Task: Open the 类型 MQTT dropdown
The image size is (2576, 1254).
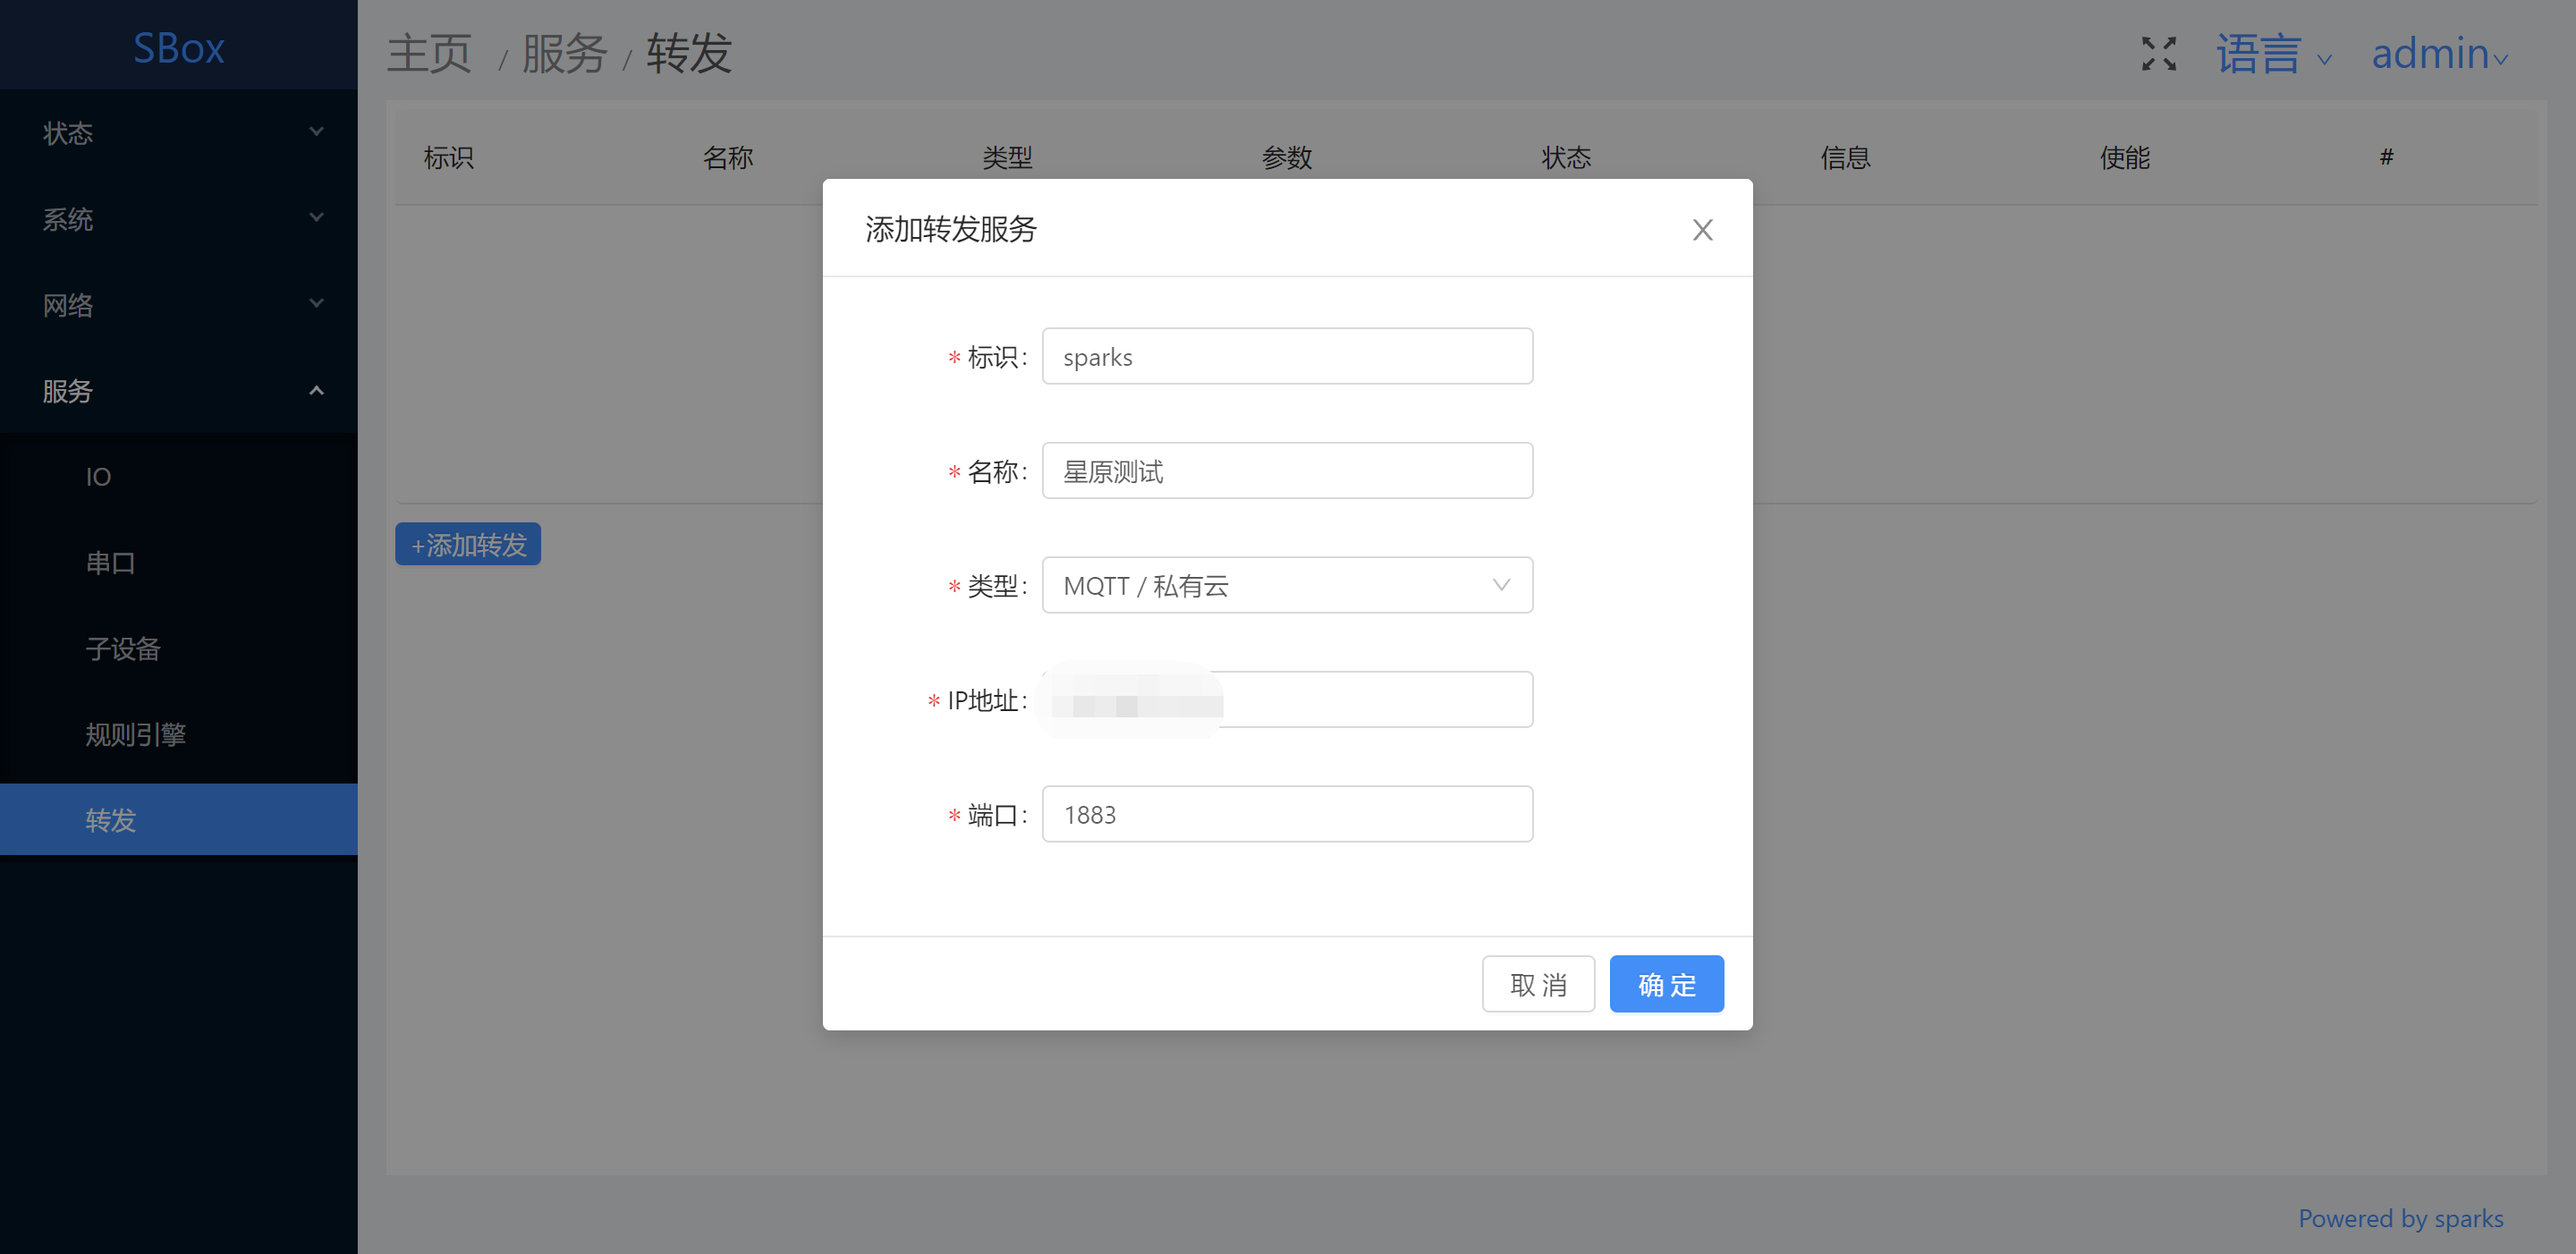Action: tap(1286, 585)
